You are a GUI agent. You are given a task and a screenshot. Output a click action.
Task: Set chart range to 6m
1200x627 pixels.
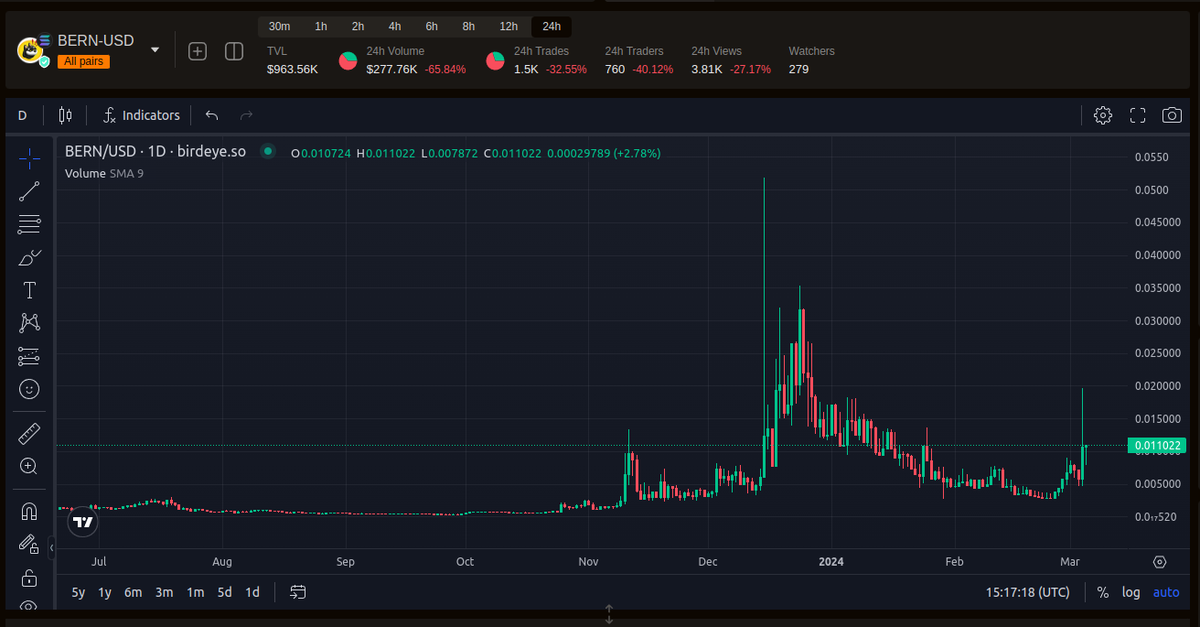point(133,592)
